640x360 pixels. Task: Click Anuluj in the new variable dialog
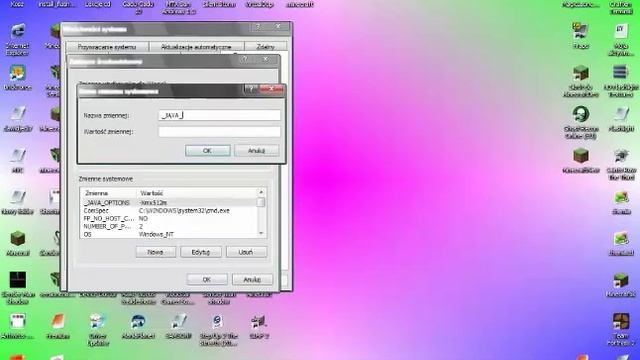(x=257, y=151)
